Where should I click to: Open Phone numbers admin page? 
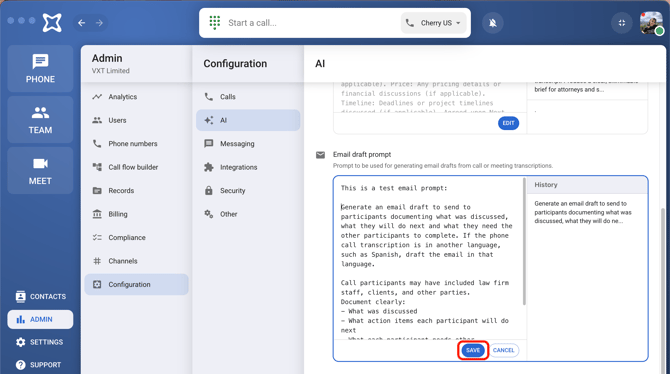pos(136,144)
